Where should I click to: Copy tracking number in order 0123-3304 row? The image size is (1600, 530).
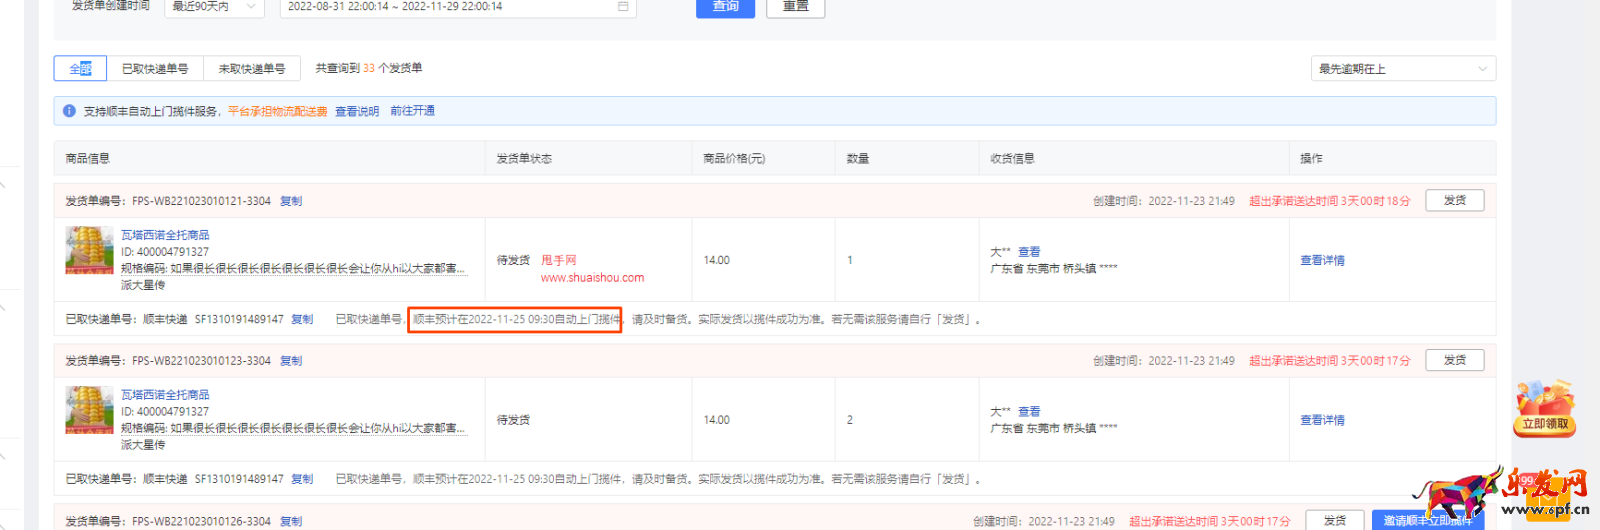(x=302, y=479)
